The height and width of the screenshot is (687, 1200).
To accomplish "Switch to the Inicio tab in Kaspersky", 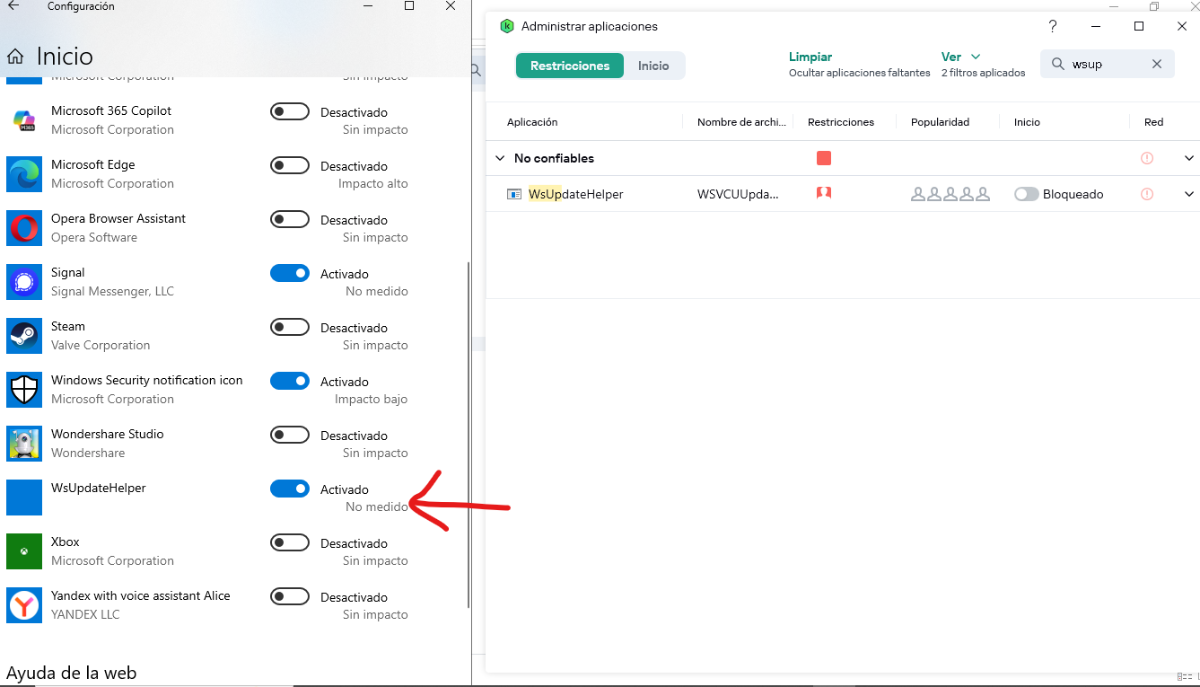I will point(654,66).
